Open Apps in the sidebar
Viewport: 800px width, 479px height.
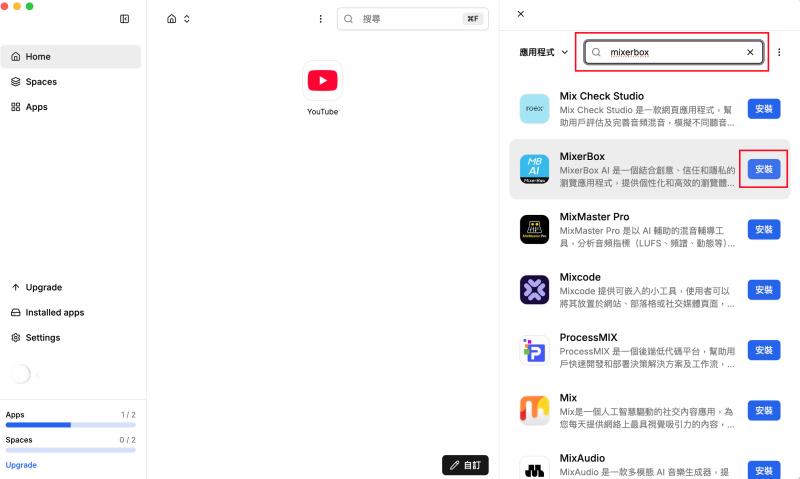[70, 107]
